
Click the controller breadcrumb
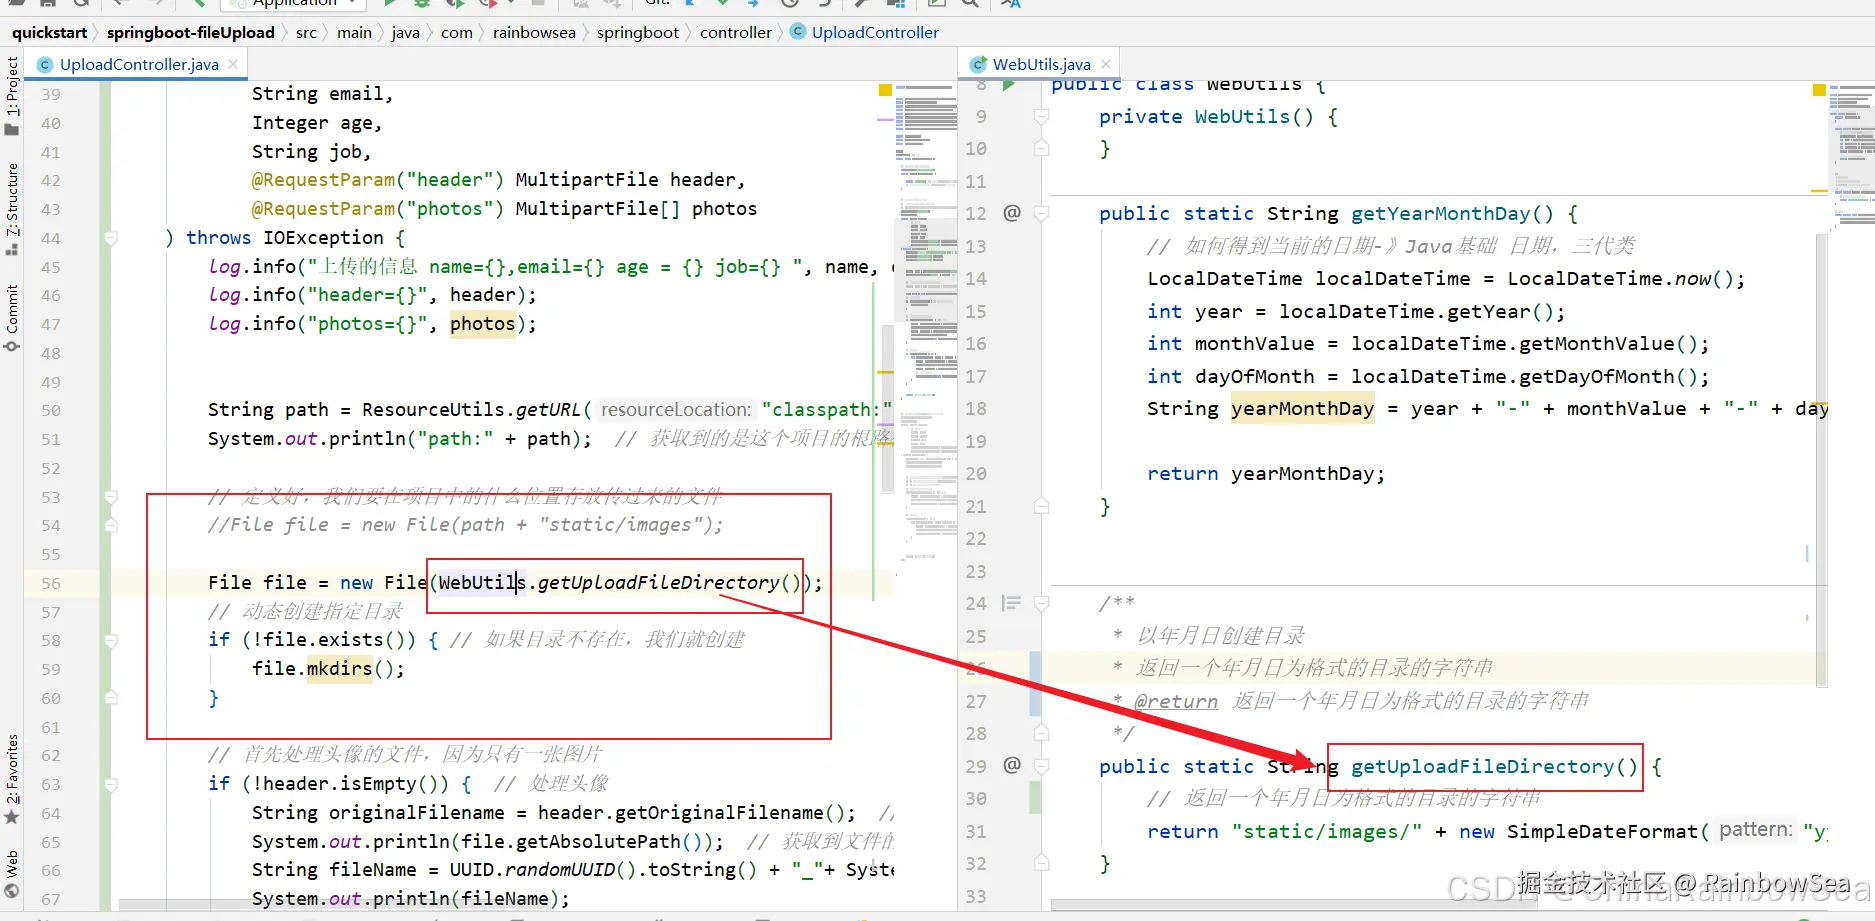pyautogui.click(x=736, y=32)
